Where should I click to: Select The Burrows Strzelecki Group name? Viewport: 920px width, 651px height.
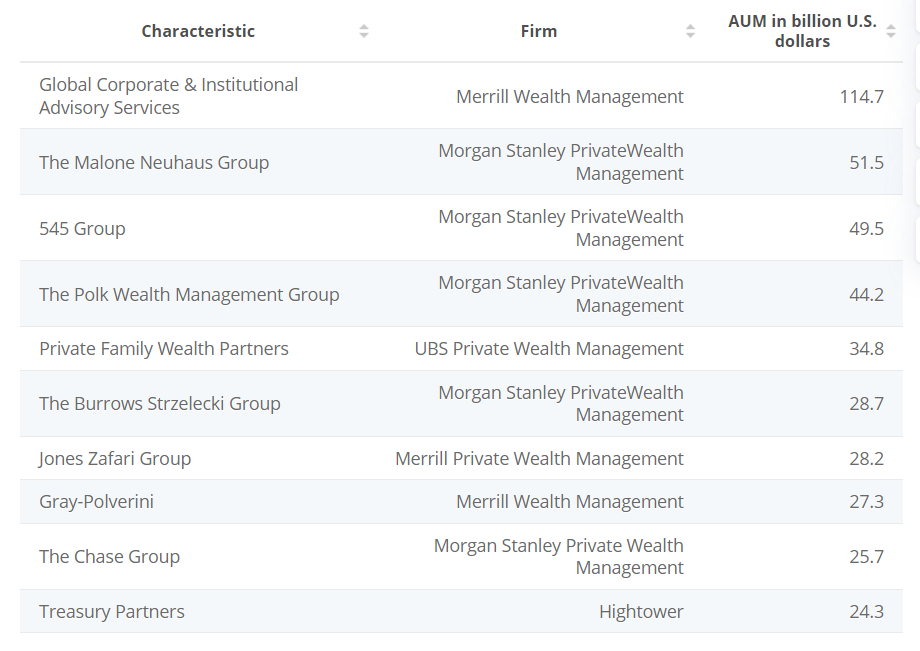pos(160,403)
